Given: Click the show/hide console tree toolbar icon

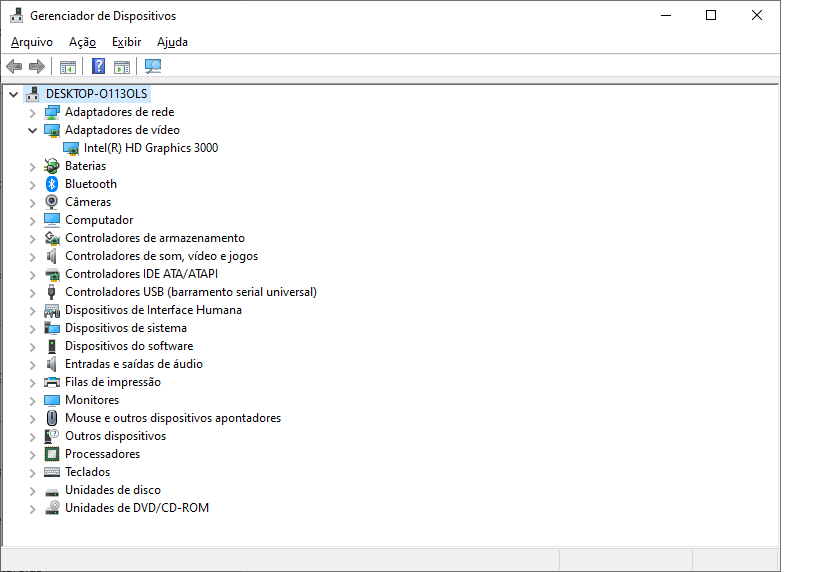Looking at the screenshot, I should coord(68,67).
